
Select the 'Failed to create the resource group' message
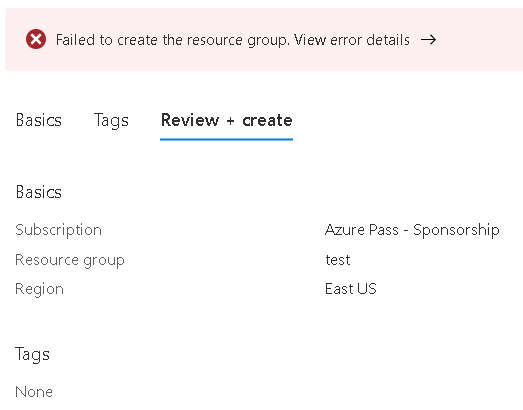(172, 40)
